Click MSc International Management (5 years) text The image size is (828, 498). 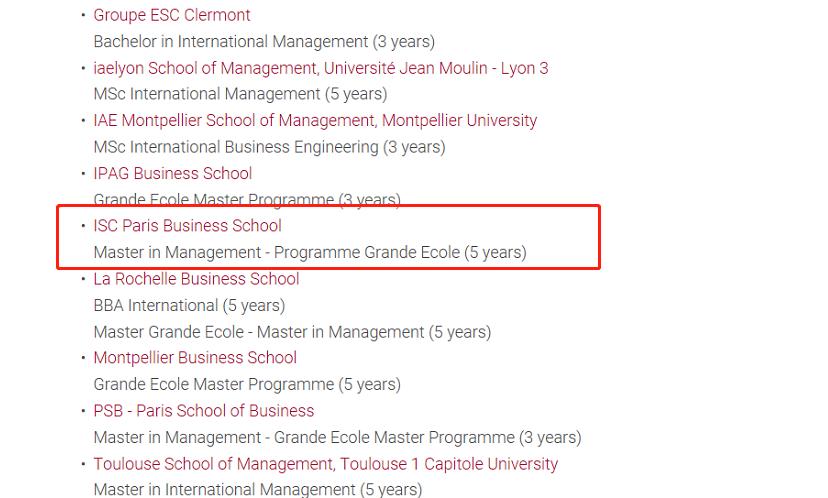click(240, 95)
